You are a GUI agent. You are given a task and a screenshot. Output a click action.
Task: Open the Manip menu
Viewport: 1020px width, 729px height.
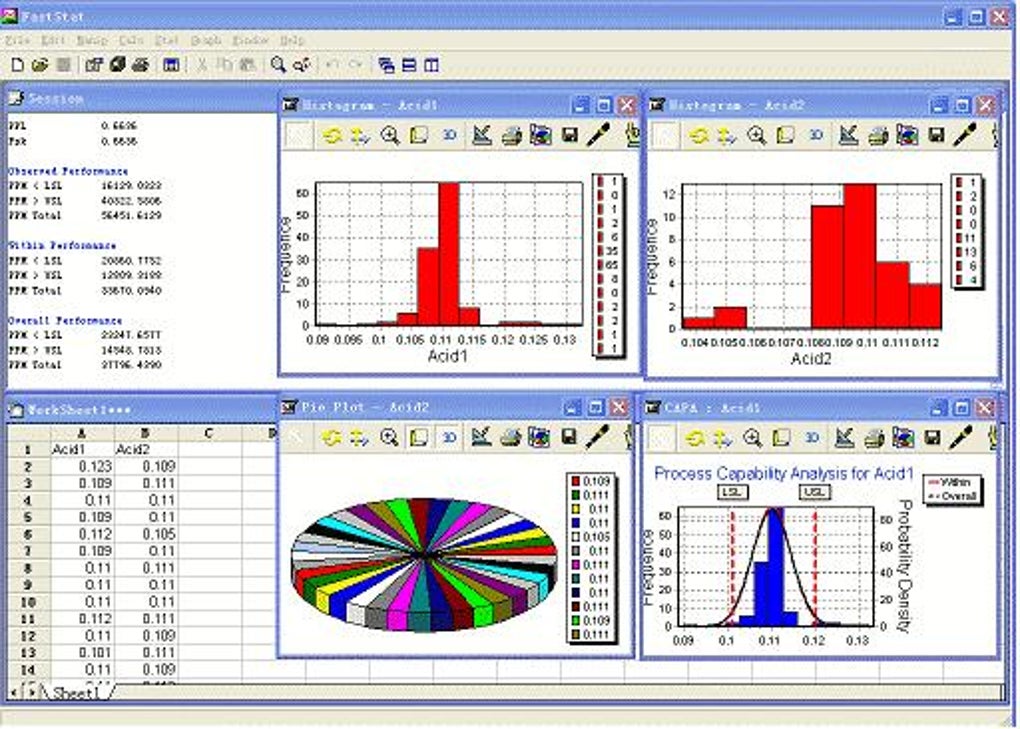92,40
